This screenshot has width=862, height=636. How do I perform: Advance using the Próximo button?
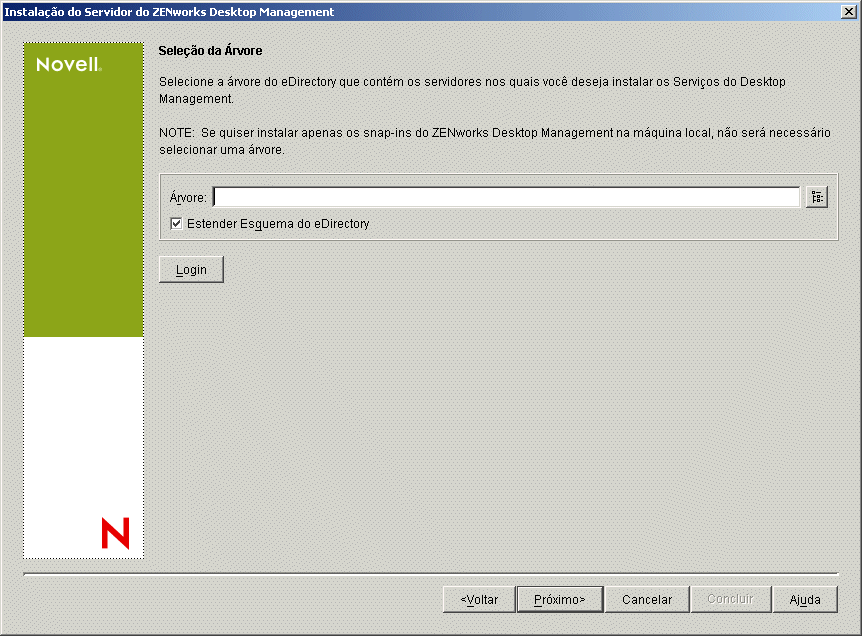coord(559,599)
